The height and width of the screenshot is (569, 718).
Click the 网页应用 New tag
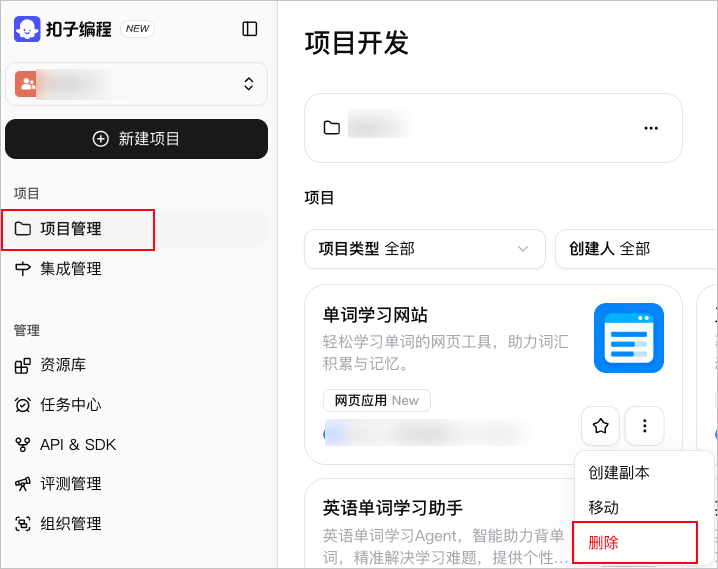coord(376,401)
